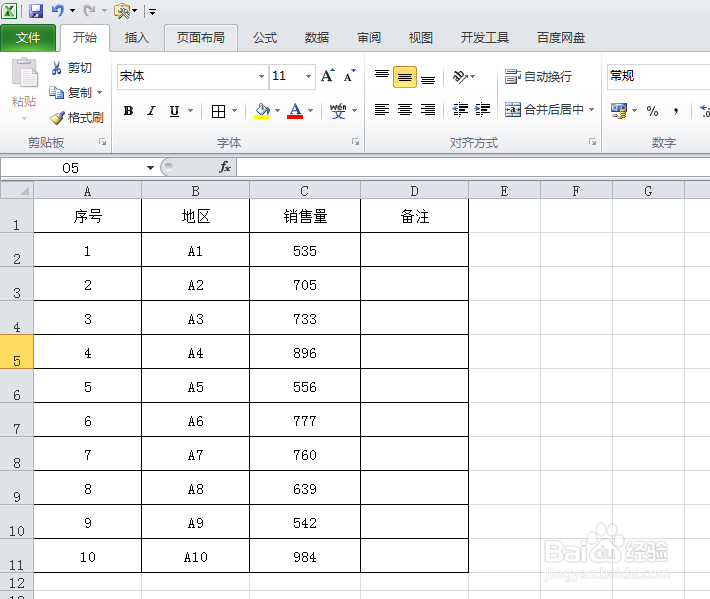Open the Customize Quick Access Toolbar dropdown

(x=153, y=12)
